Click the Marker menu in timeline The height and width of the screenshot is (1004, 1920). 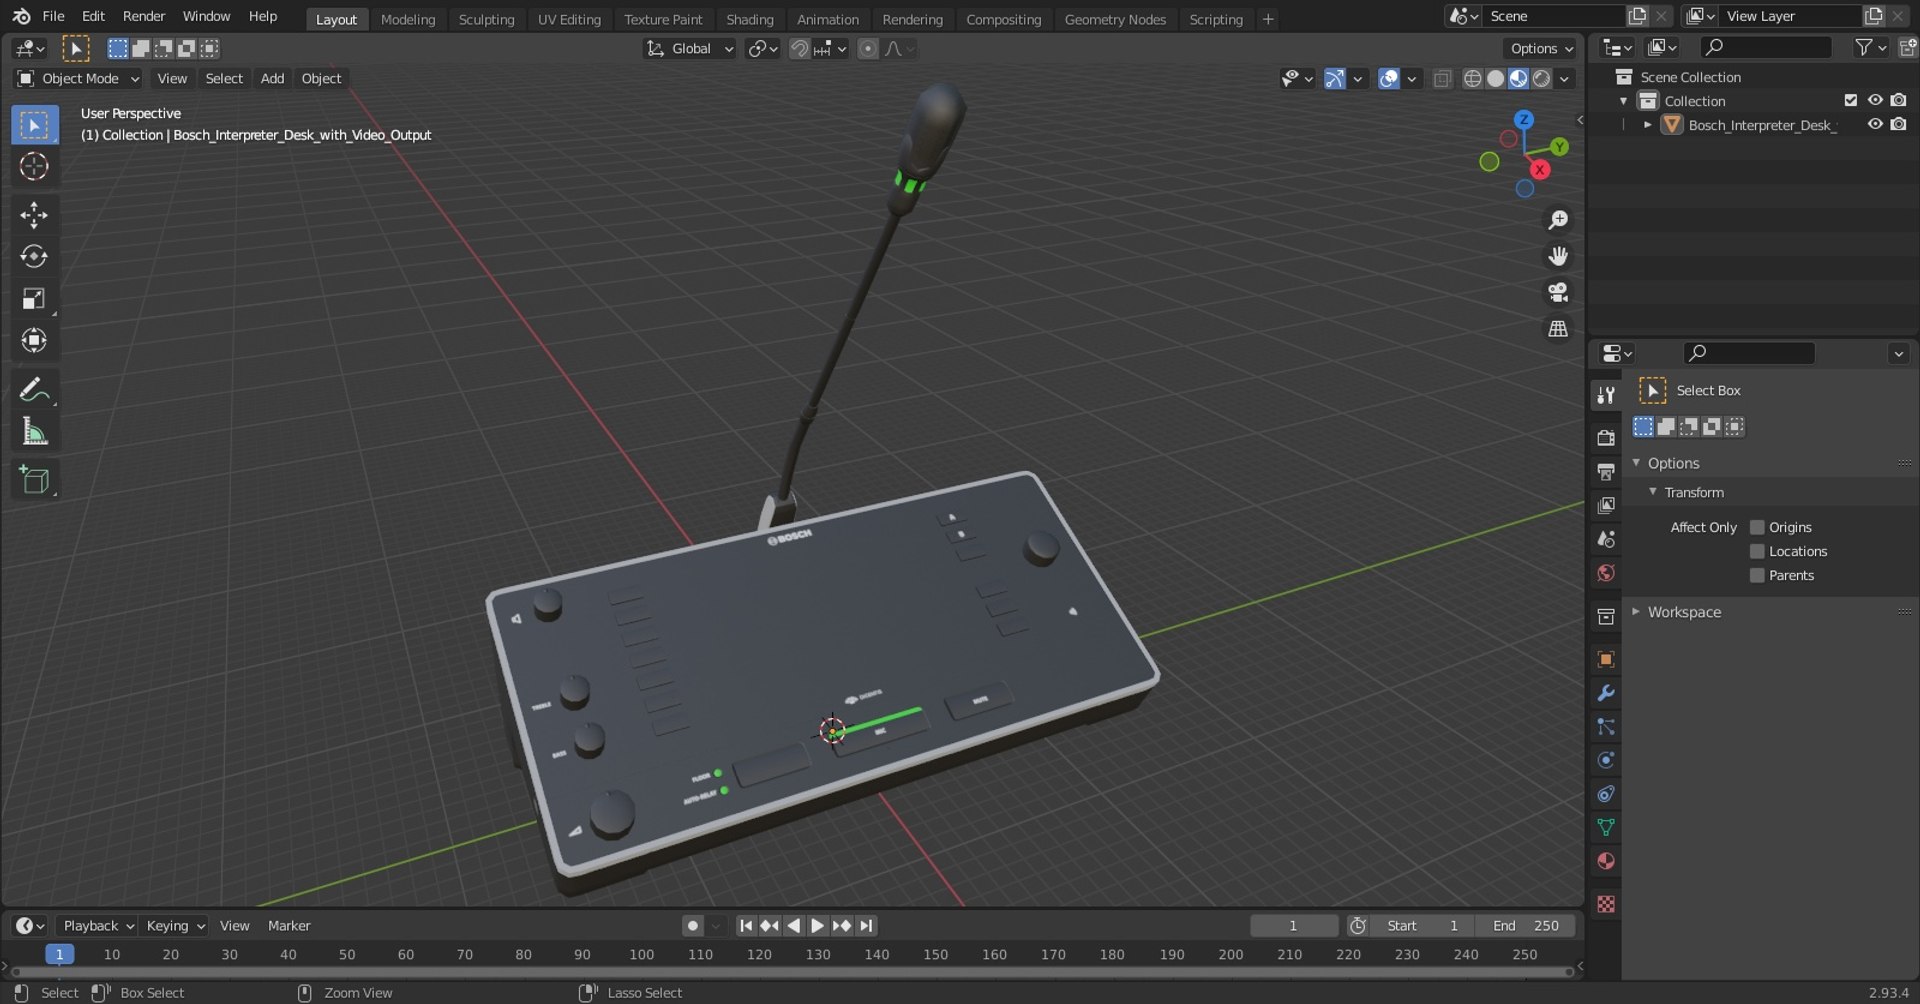pos(289,926)
